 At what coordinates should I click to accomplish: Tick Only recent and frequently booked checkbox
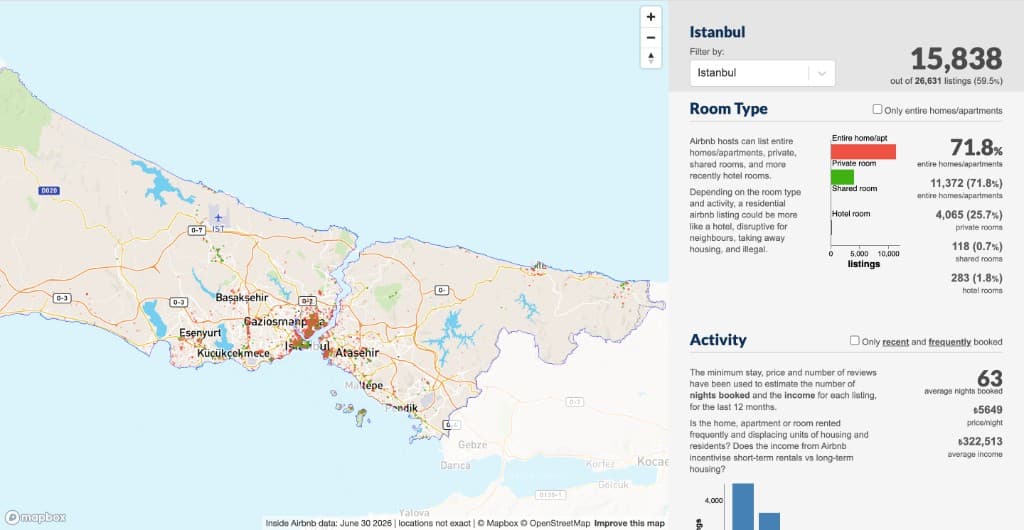coord(854,341)
